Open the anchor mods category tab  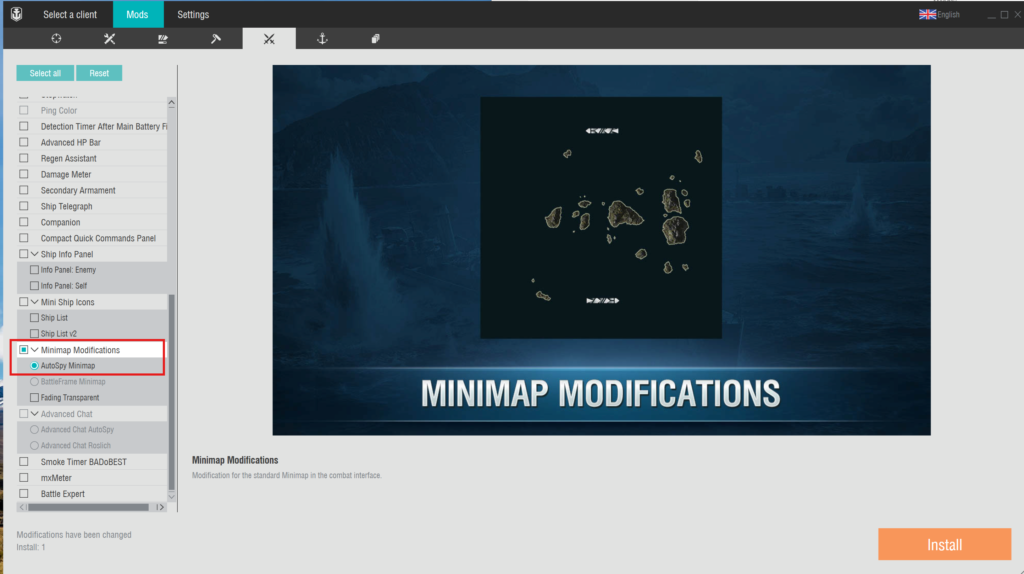click(322, 39)
